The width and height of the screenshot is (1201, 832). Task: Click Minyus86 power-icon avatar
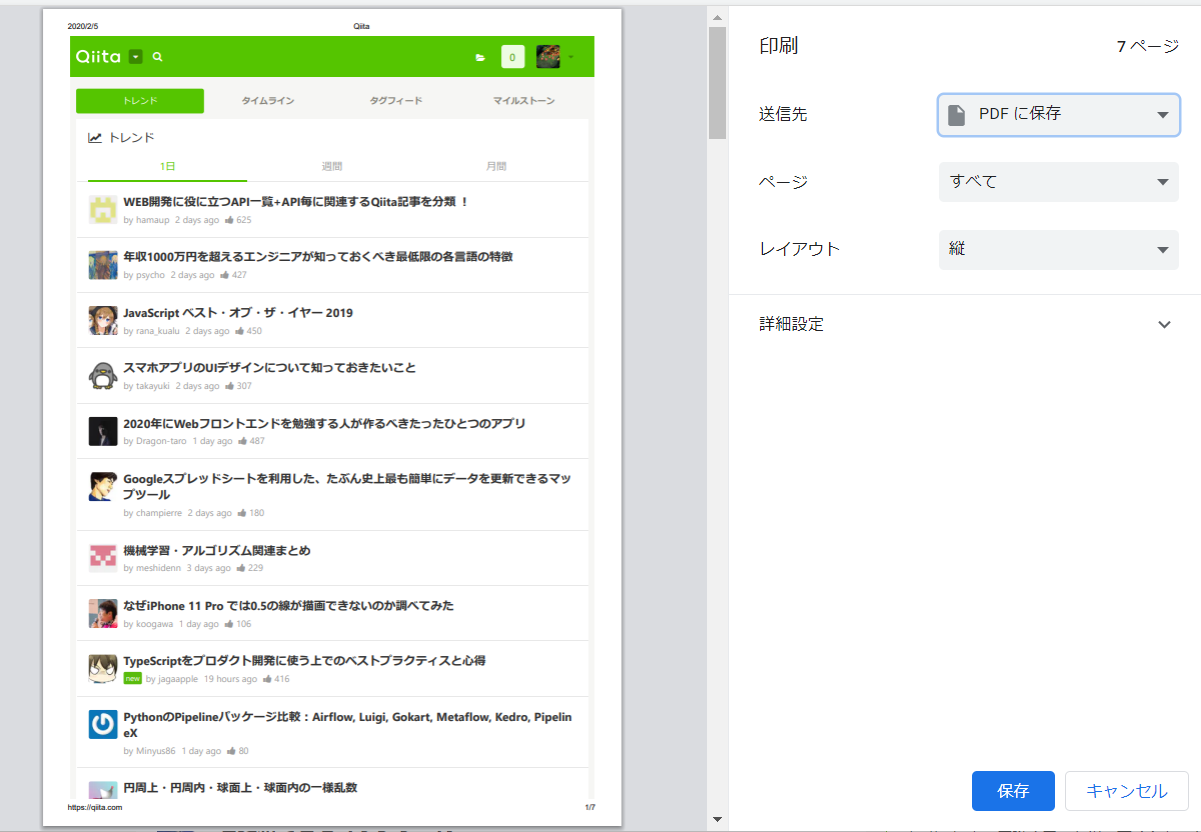(x=103, y=725)
